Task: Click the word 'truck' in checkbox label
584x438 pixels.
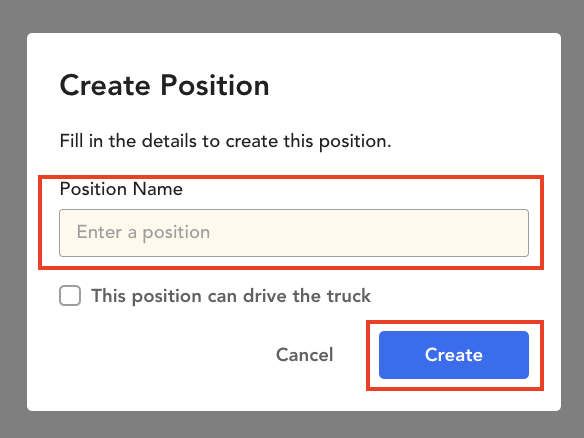Action: click(x=349, y=296)
